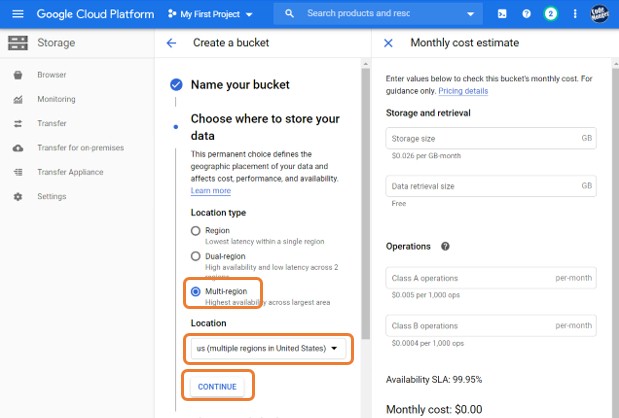
Task: Click the 'Choose where to store your data' heading
Action: click(x=265, y=127)
